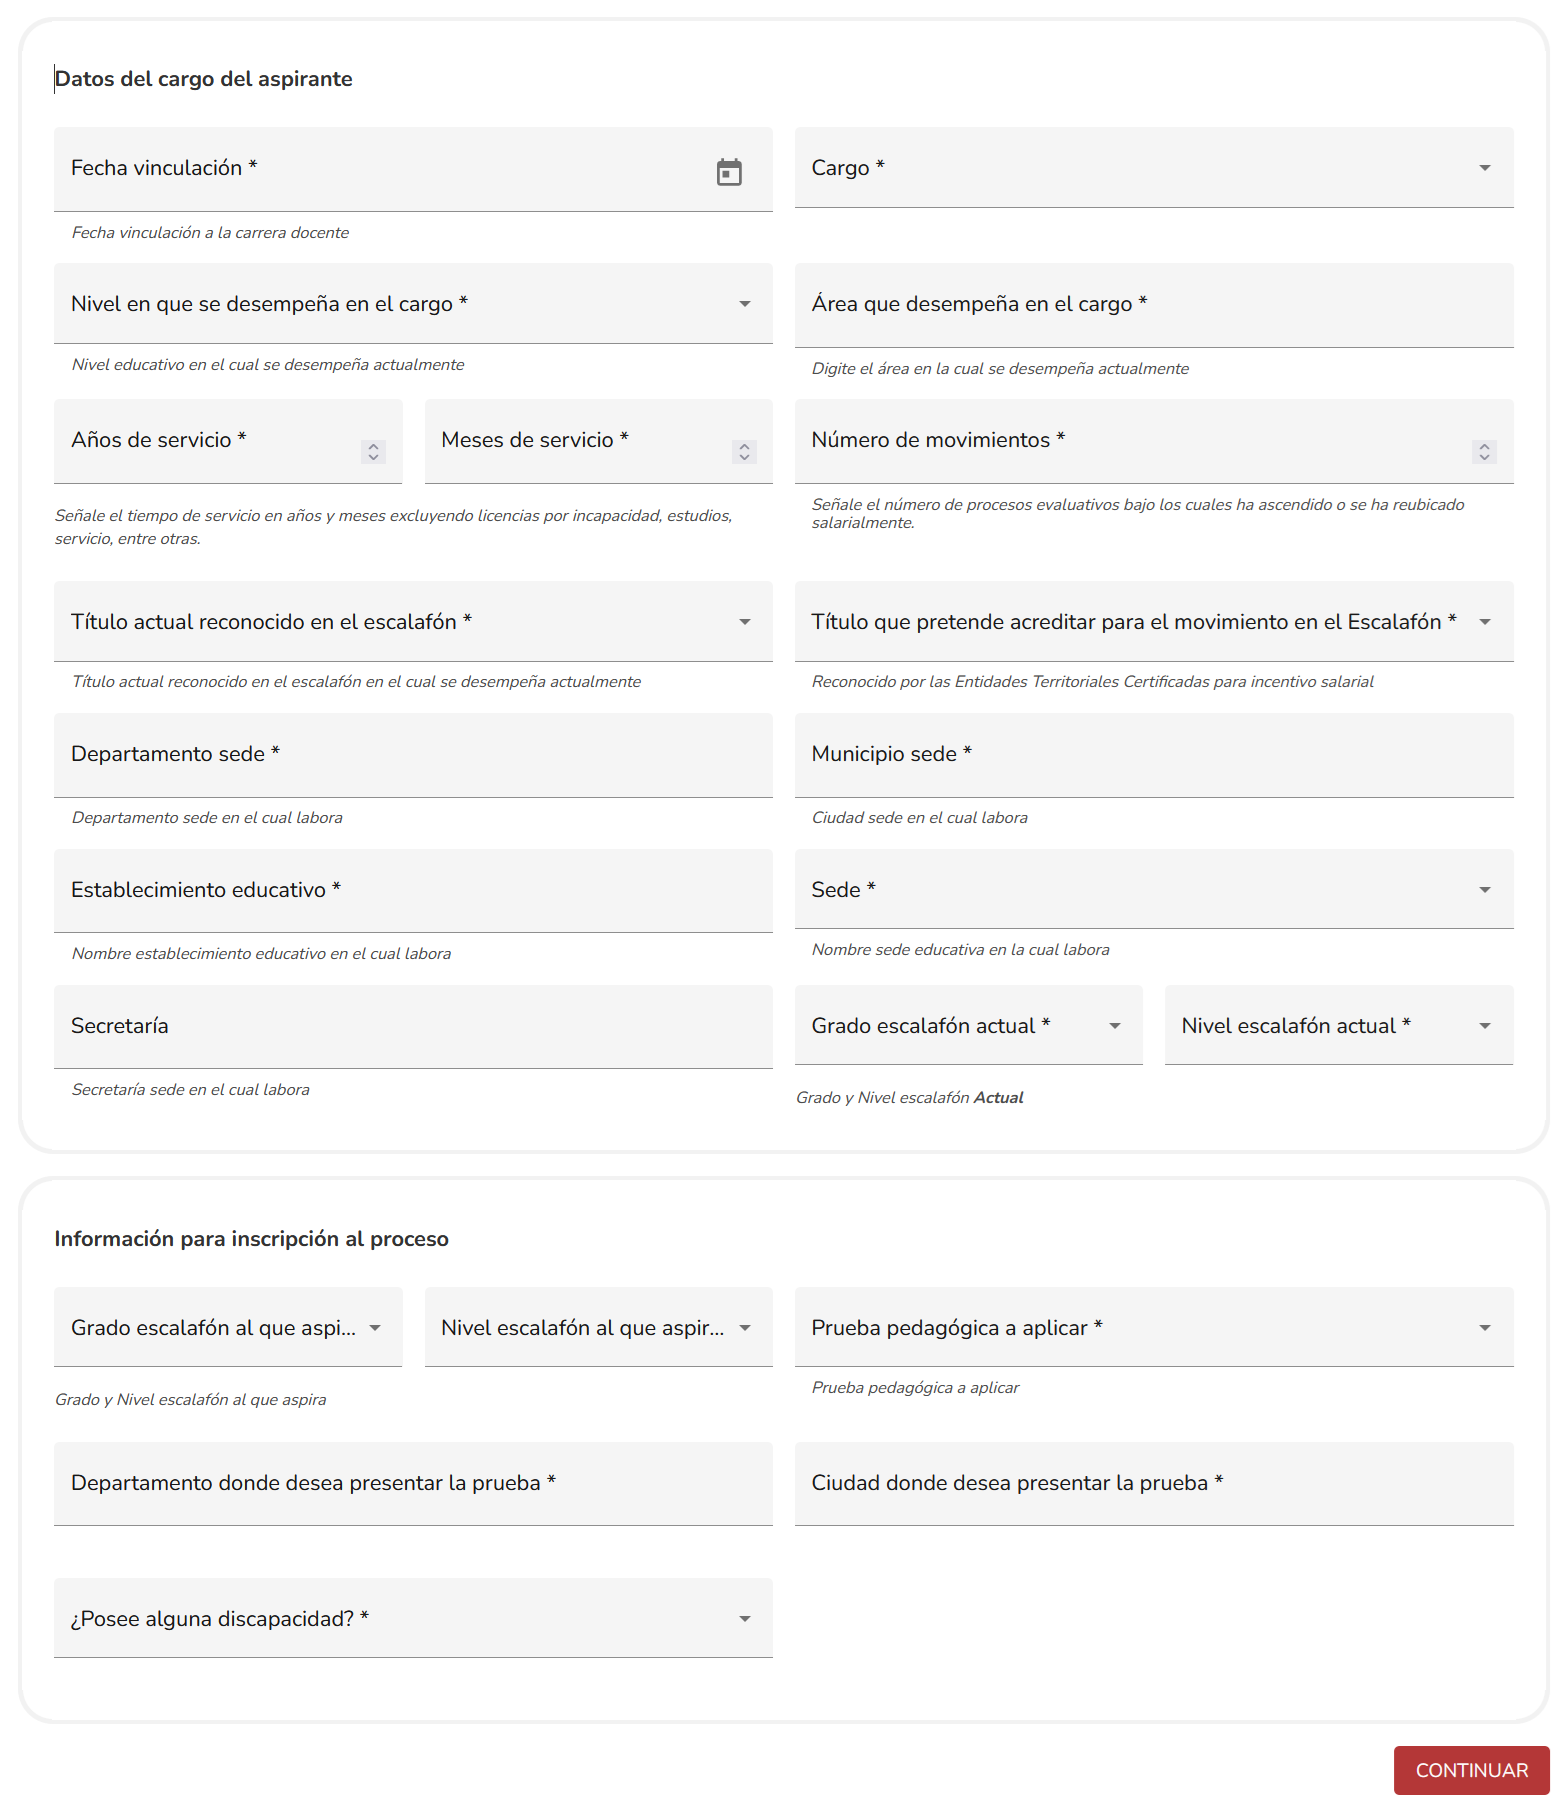Open ¿Posee alguna discapacidad? dropdown
Viewport: 1567px width, 1815px height.
[x=413, y=1619]
